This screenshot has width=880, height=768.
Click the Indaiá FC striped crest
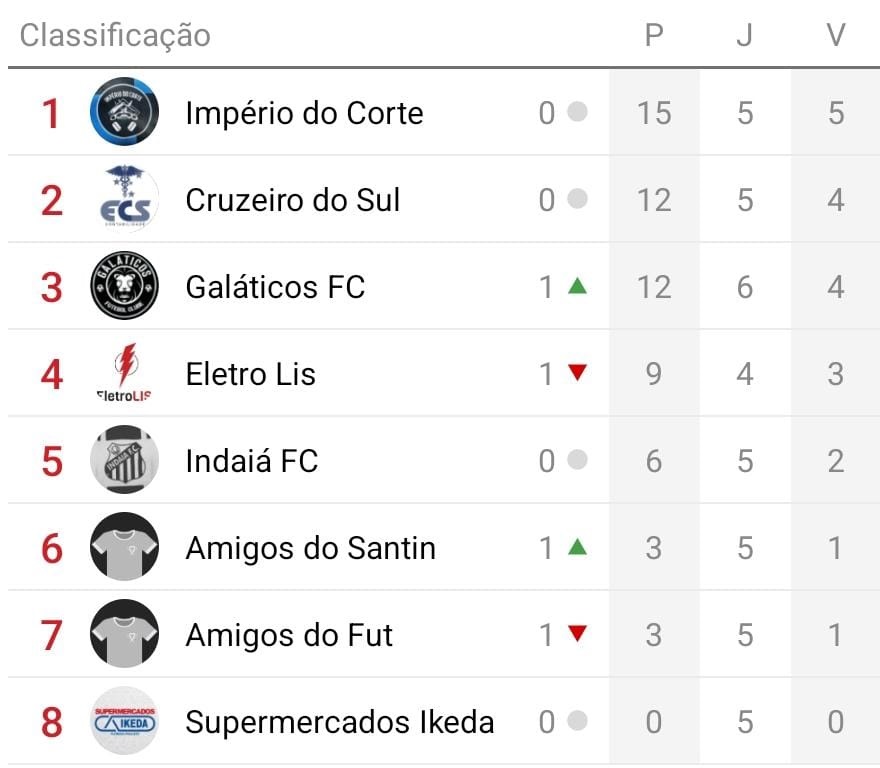124,460
